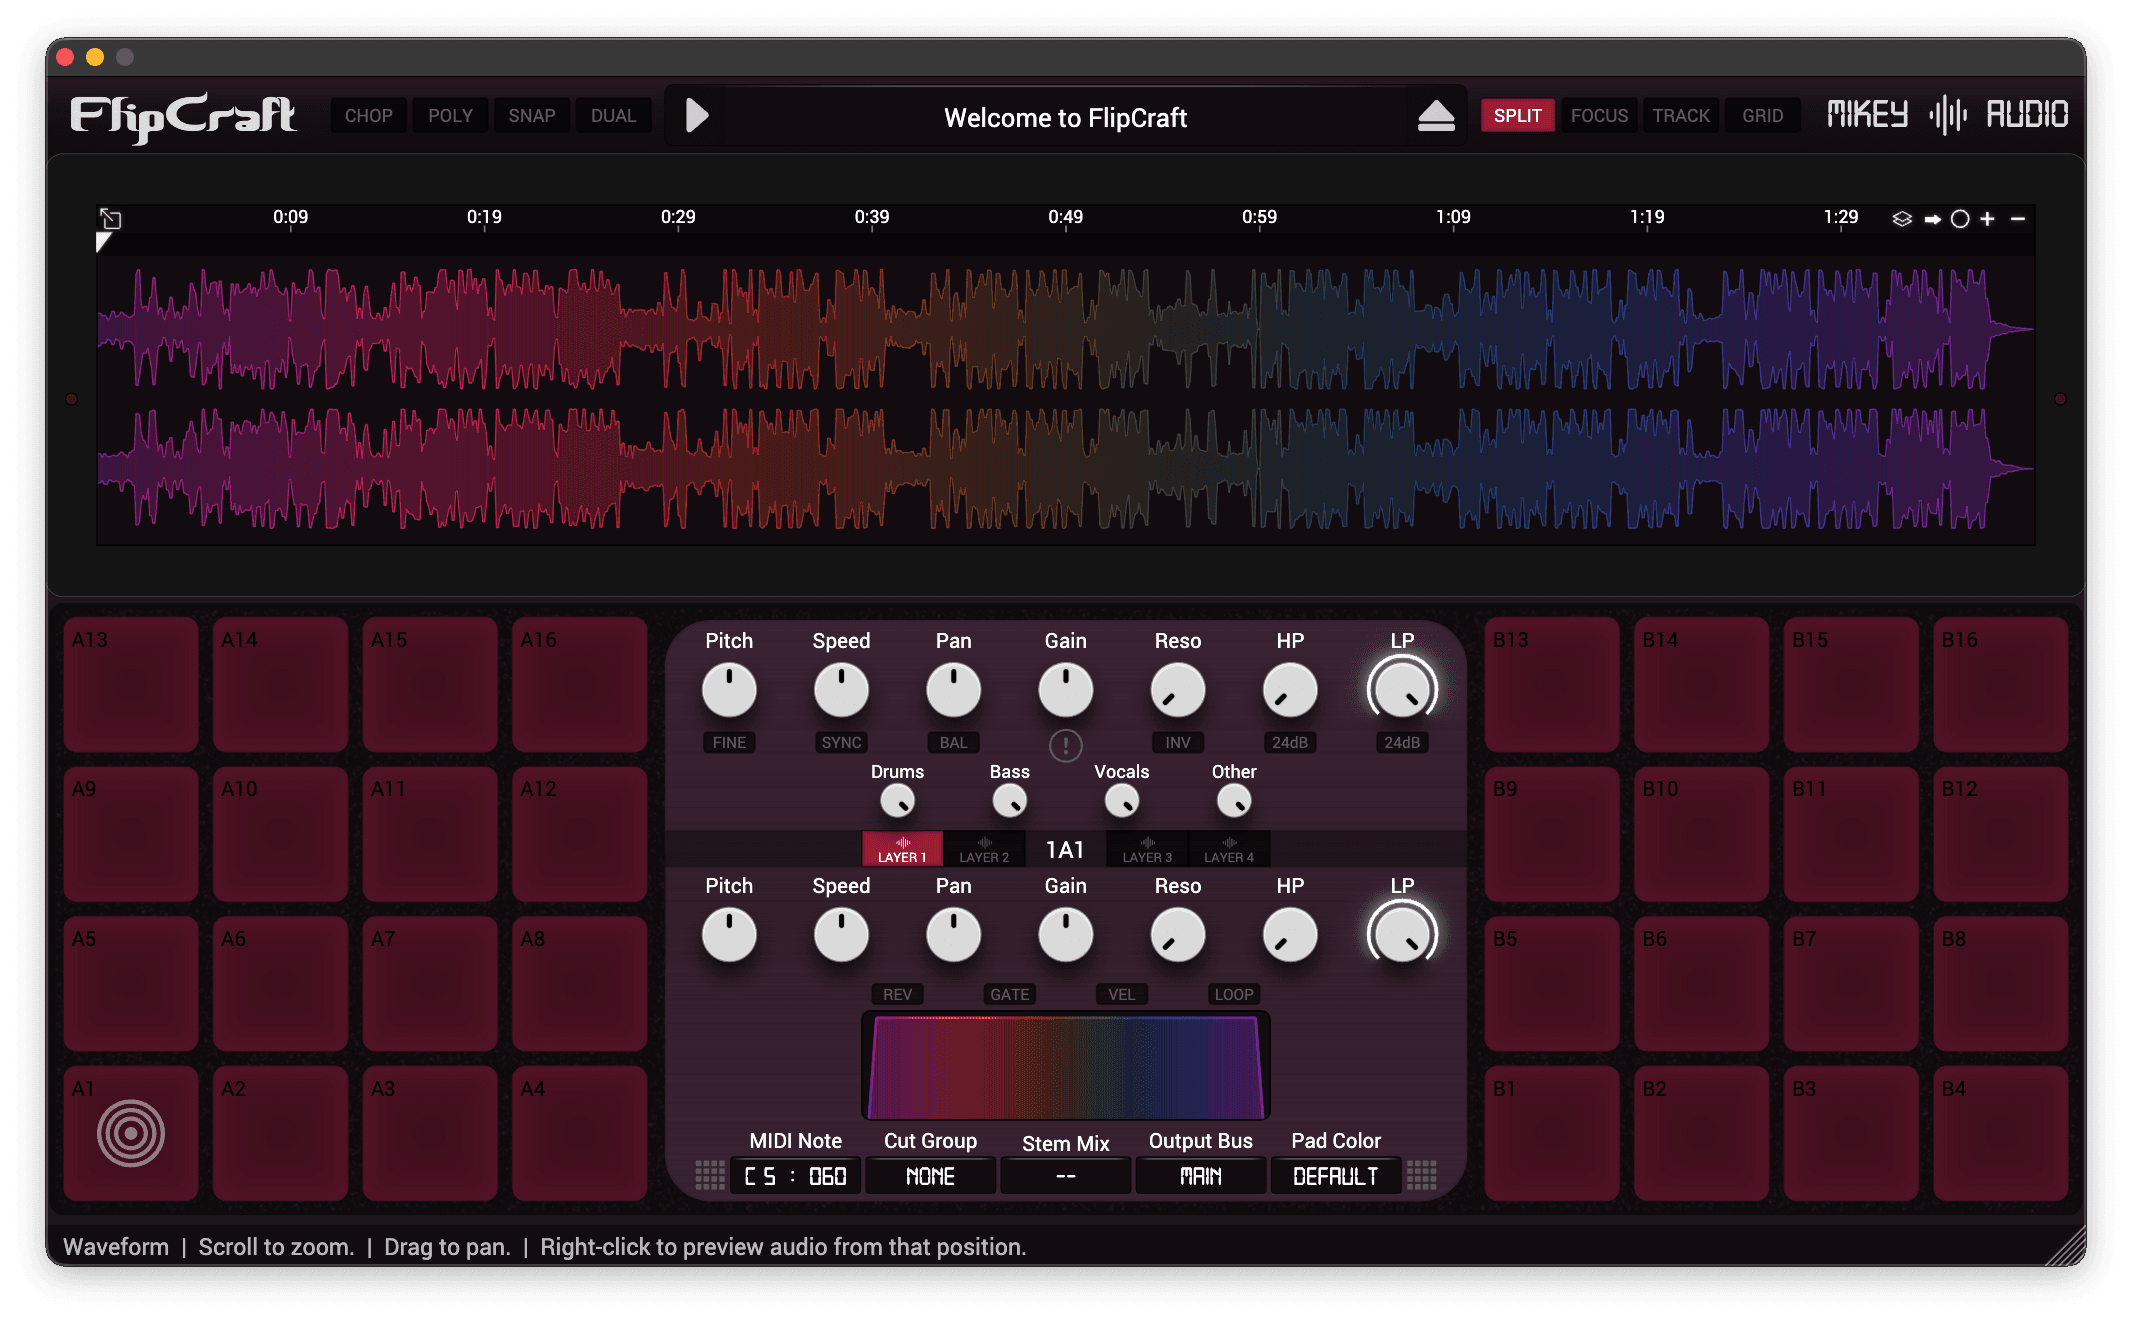Enable the CHOP mode toggle
This screenshot has width=2132, height=1320.
368,116
